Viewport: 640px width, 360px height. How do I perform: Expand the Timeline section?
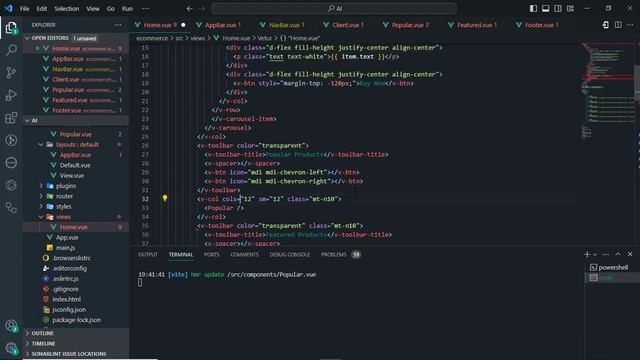pos(77,343)
